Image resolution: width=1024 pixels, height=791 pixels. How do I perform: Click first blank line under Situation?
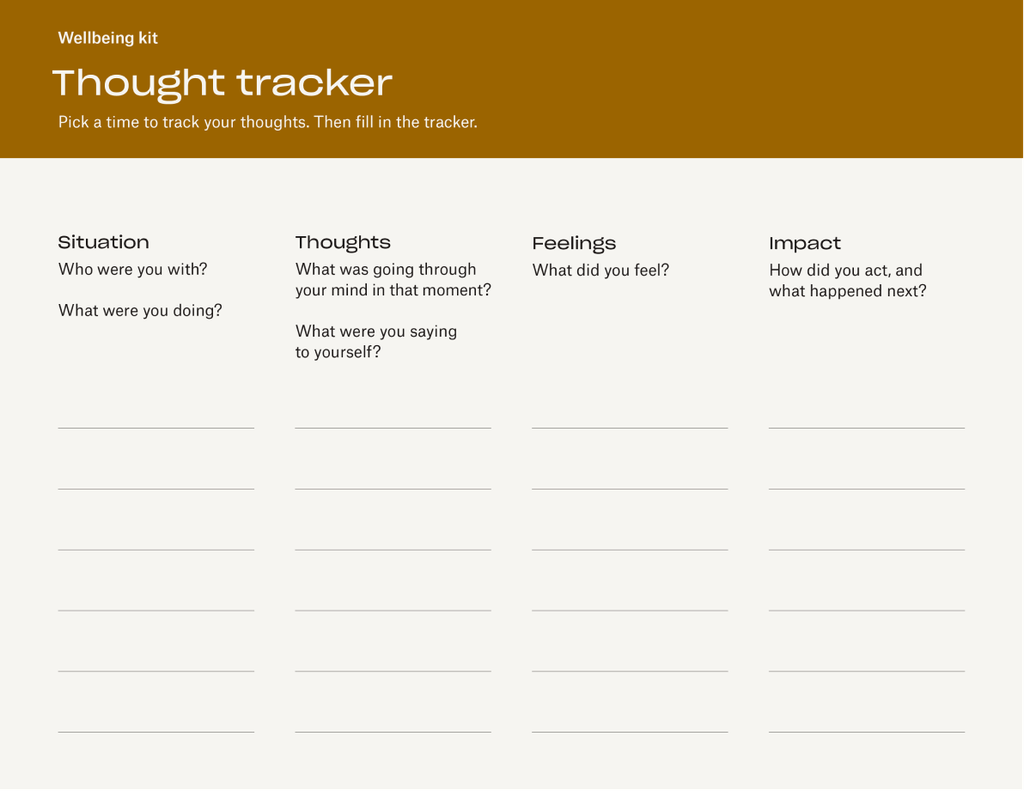coord(156,428)
